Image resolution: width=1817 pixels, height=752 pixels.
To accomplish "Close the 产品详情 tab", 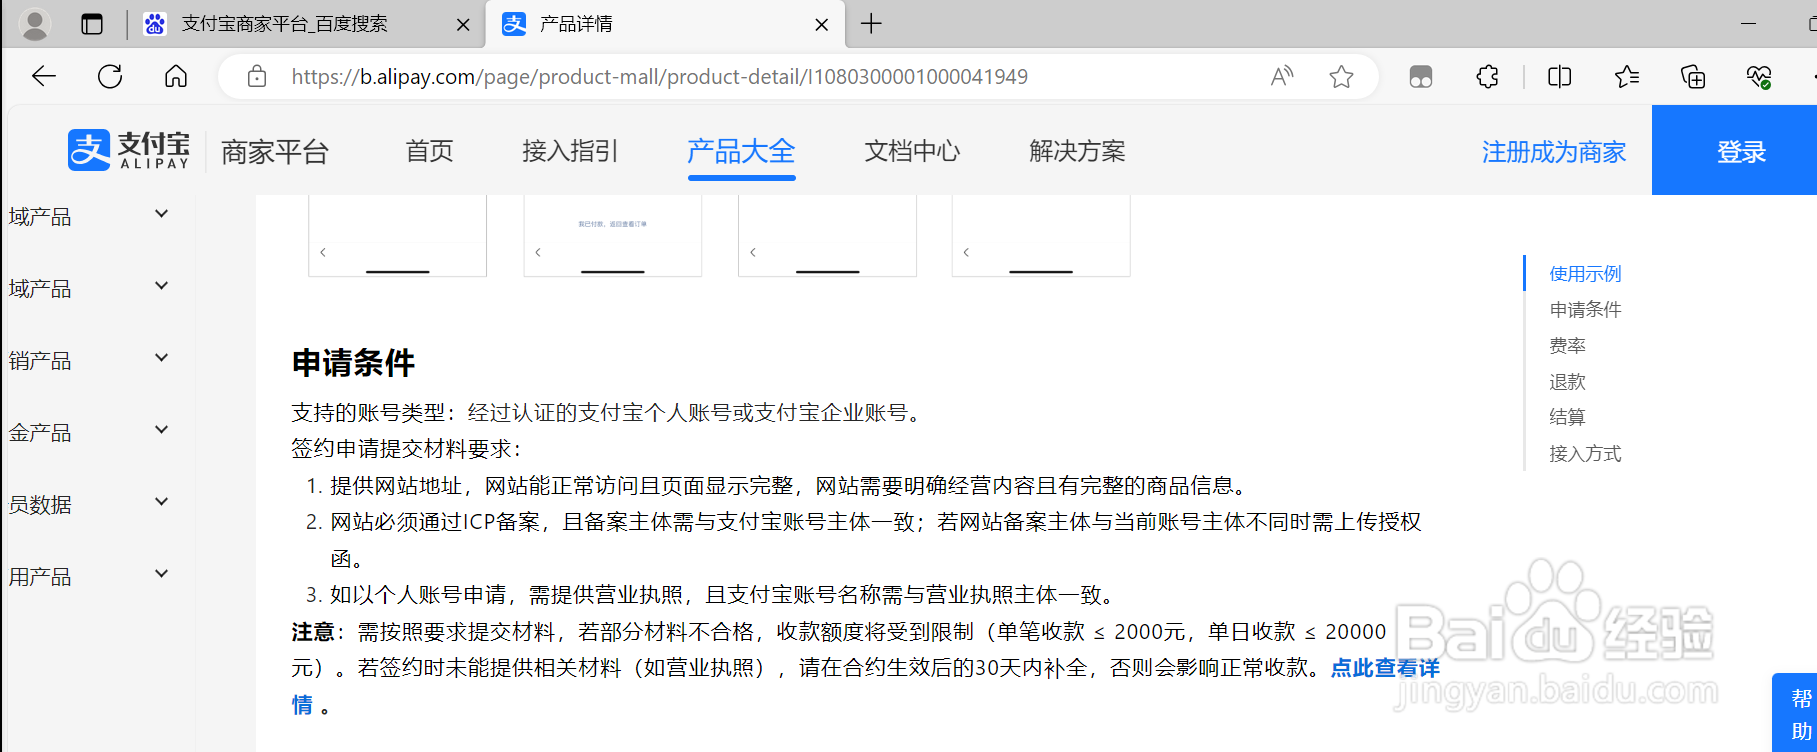I will point(822,25).
